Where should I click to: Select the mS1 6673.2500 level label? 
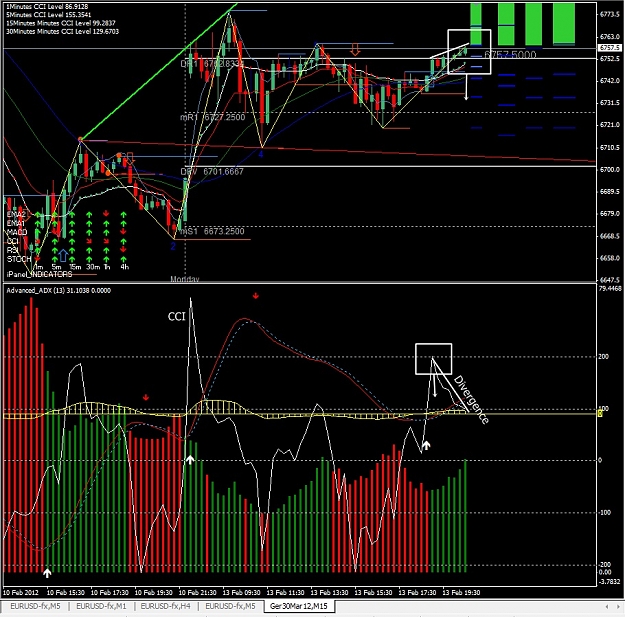point(212,232)
